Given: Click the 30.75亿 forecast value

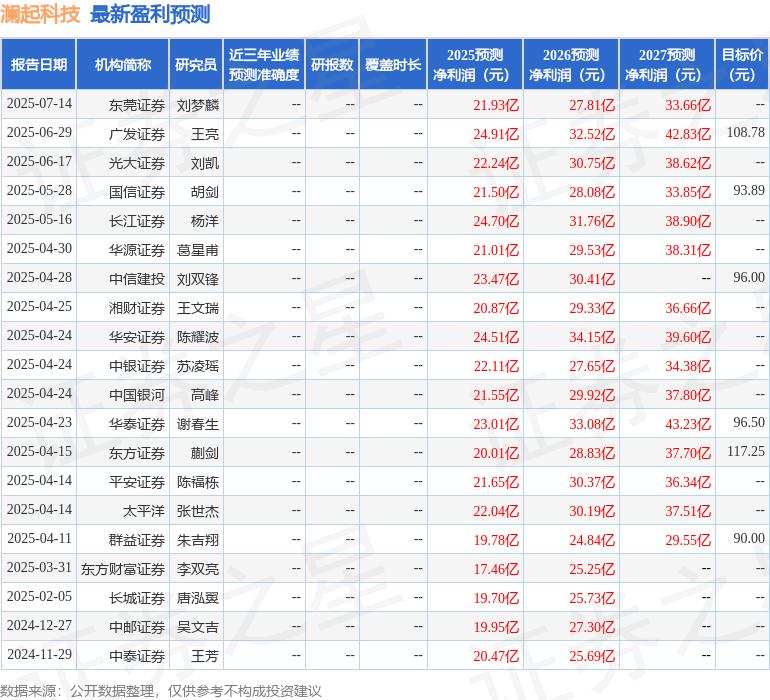Looking at the screenshot, I should [x=592, y=163].
